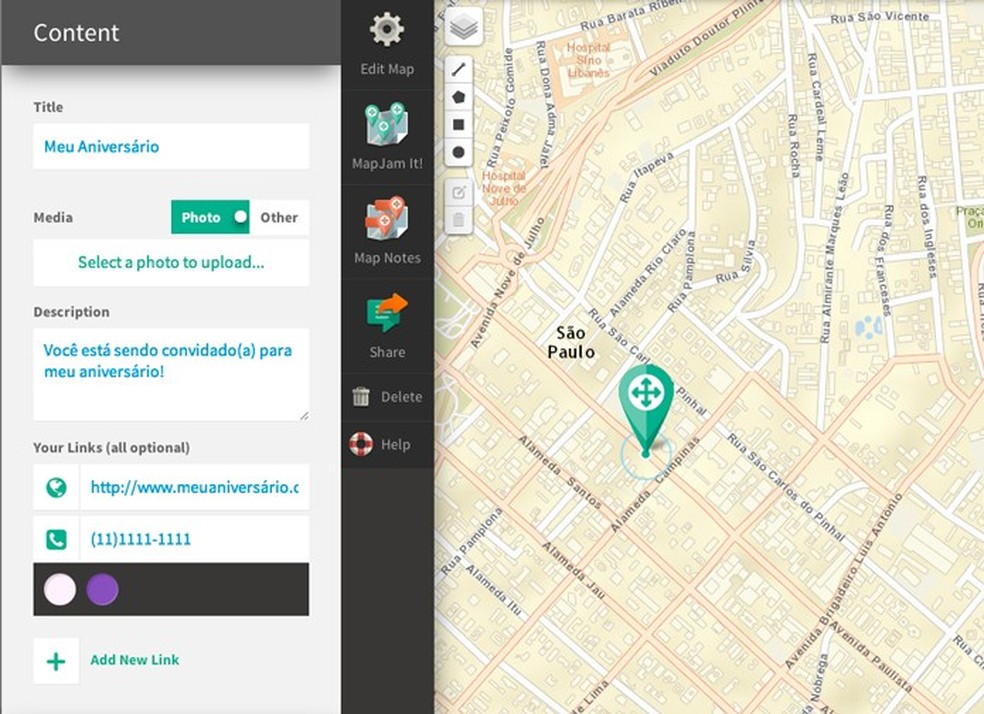Viewport: 984px width, 714px height.
Task: Click Select a photo to upload
Action: pyautogui.click(x=171, y=262)
